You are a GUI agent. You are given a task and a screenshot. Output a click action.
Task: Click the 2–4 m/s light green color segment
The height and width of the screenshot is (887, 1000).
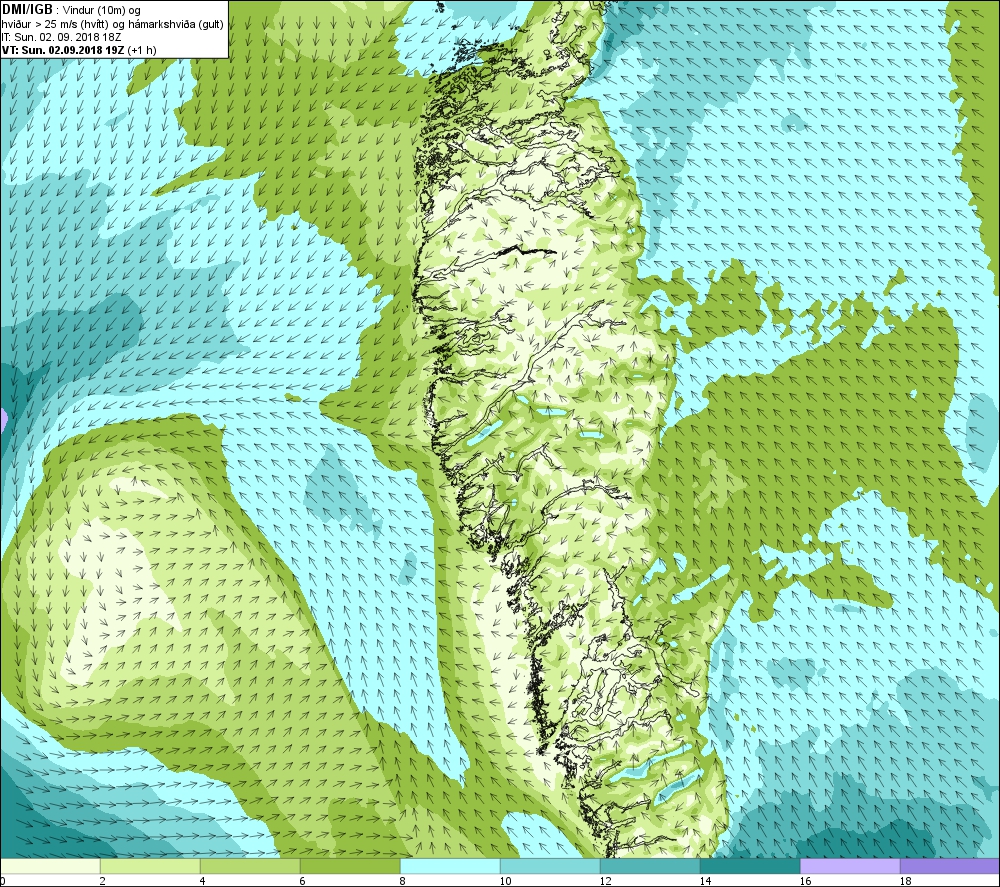[150, 866]
